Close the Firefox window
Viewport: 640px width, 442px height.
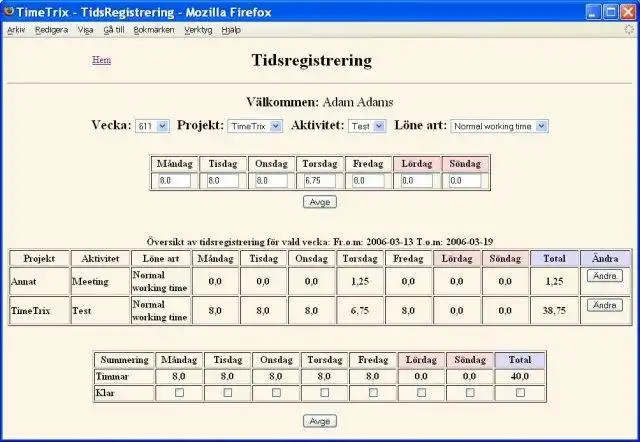[628, 11]
